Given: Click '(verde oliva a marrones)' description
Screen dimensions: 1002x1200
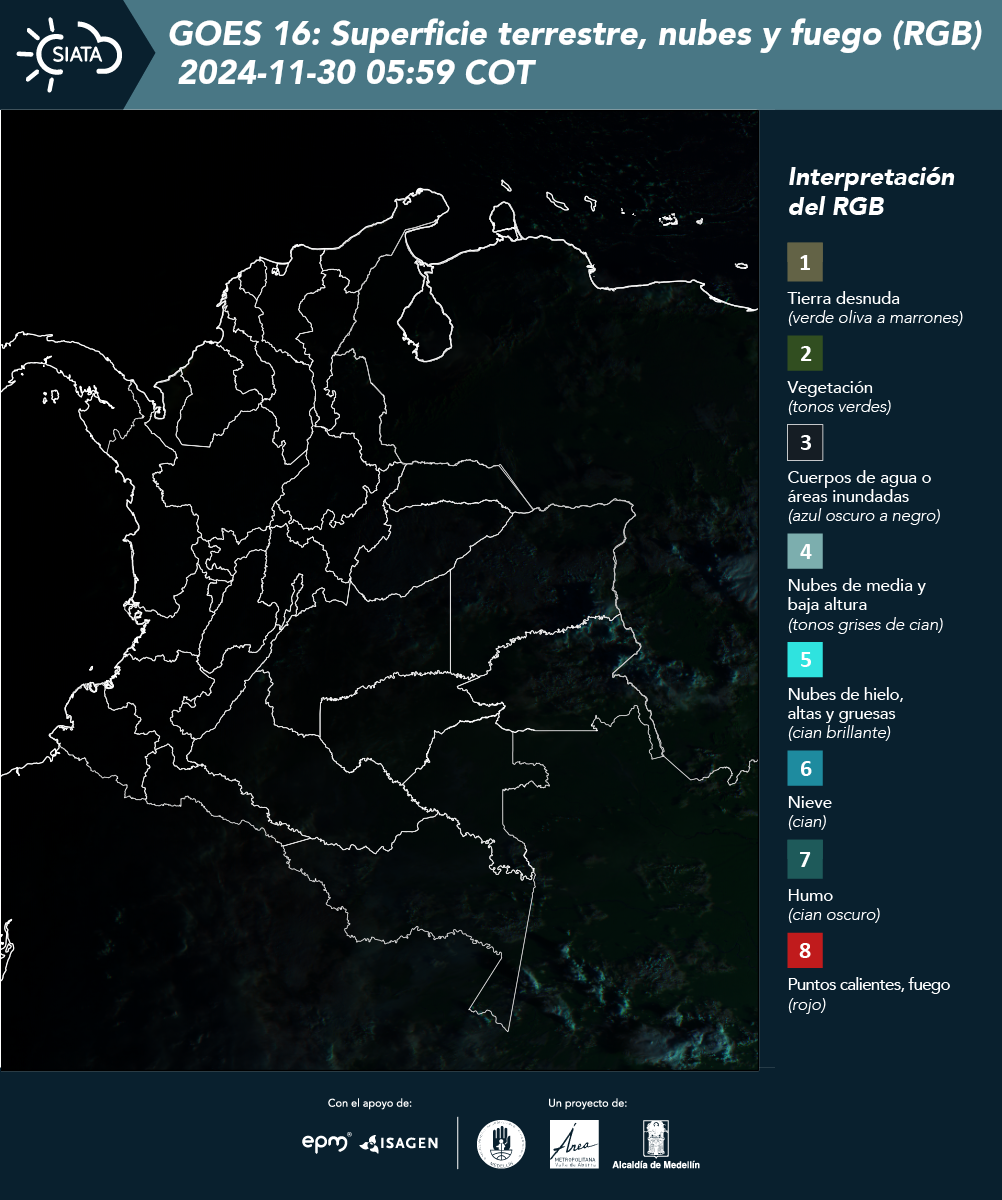Looking at the screenshot, I should (875, 318).
